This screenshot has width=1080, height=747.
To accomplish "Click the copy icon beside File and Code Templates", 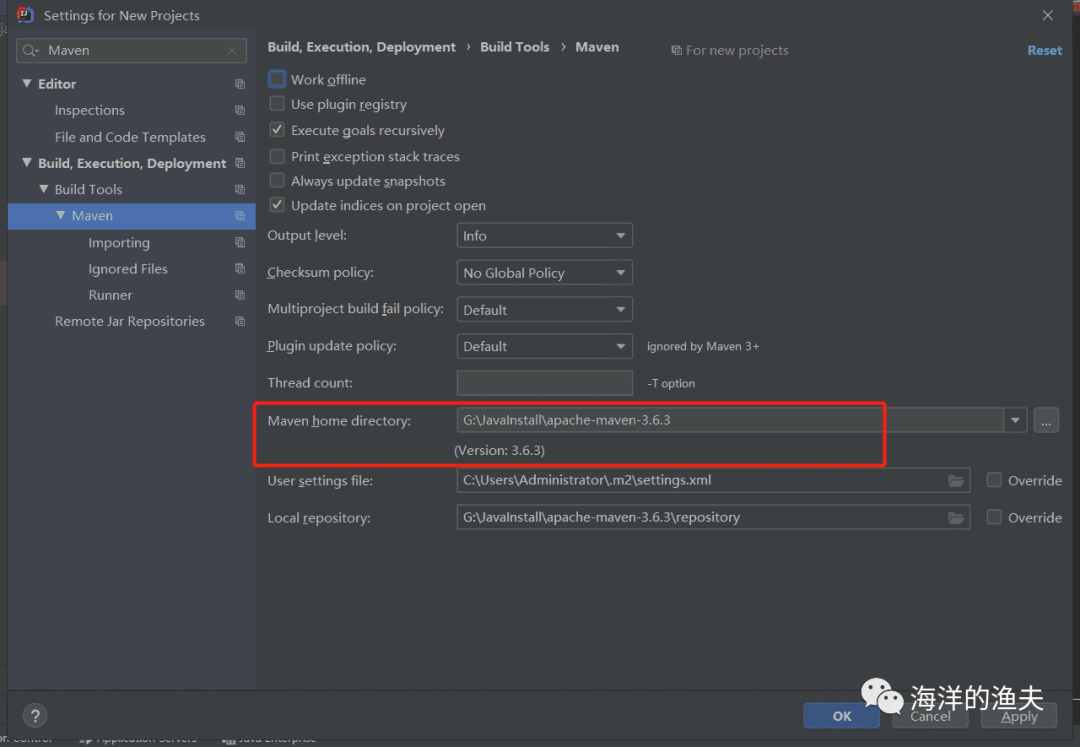I will (240, 137).
